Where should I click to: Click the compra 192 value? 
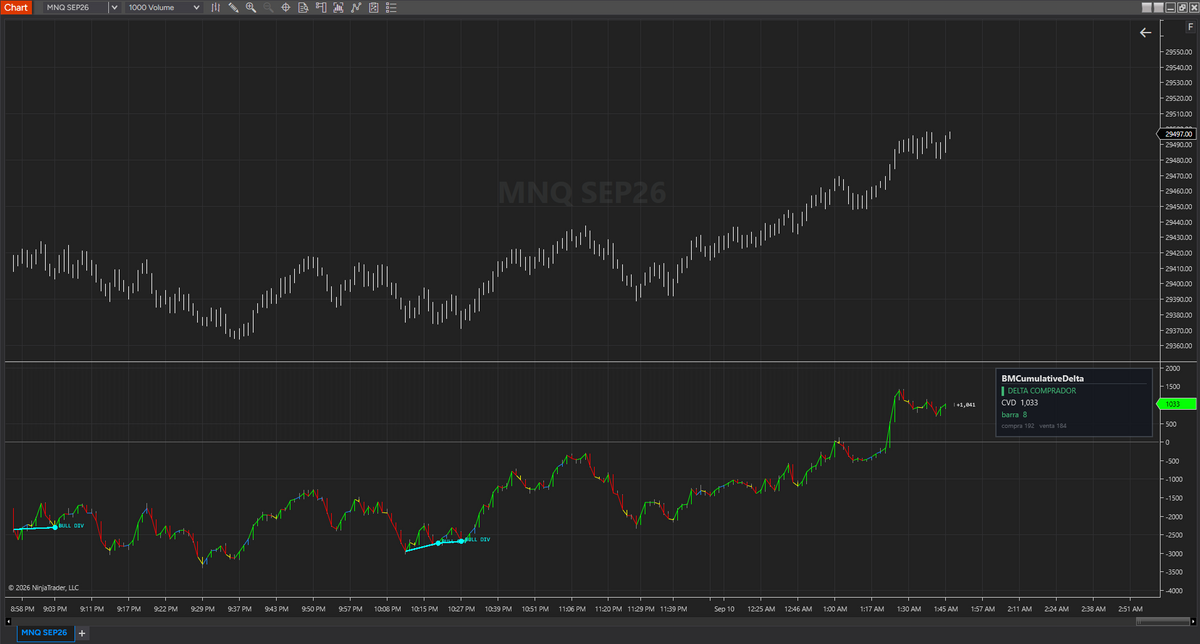pos(1017,426)
